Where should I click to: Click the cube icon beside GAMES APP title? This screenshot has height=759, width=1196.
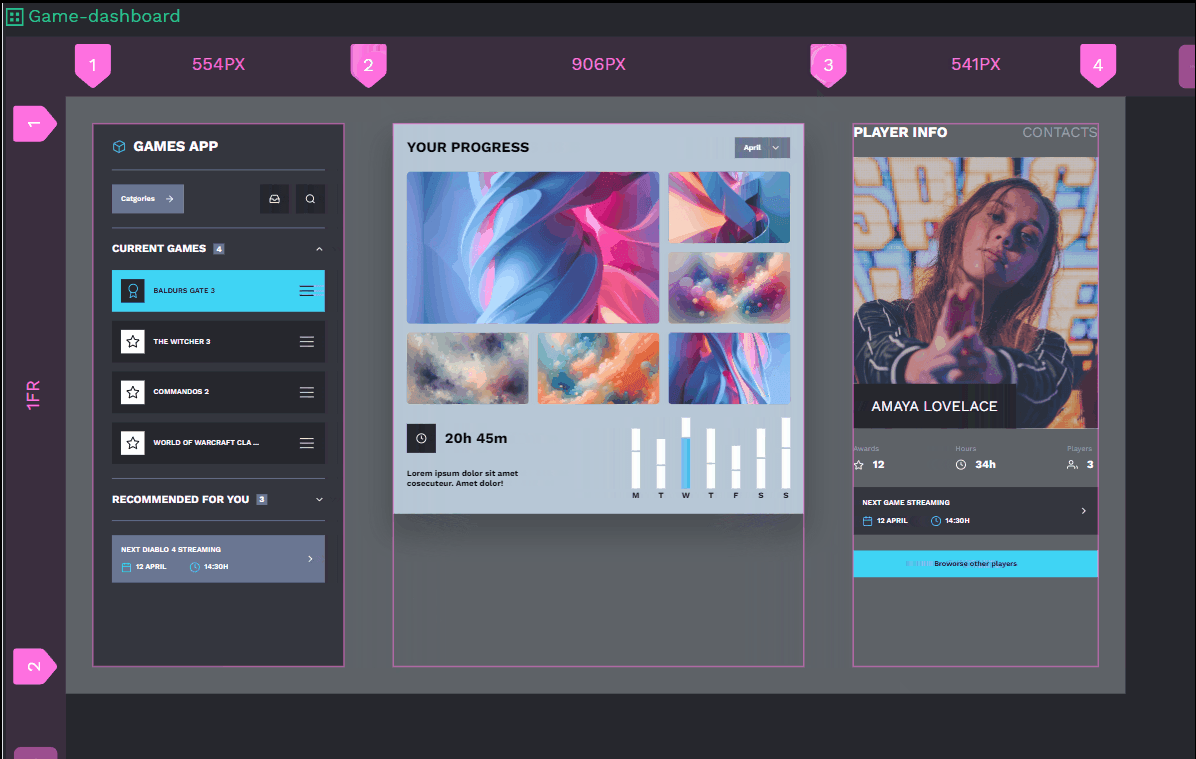[119, 145]
